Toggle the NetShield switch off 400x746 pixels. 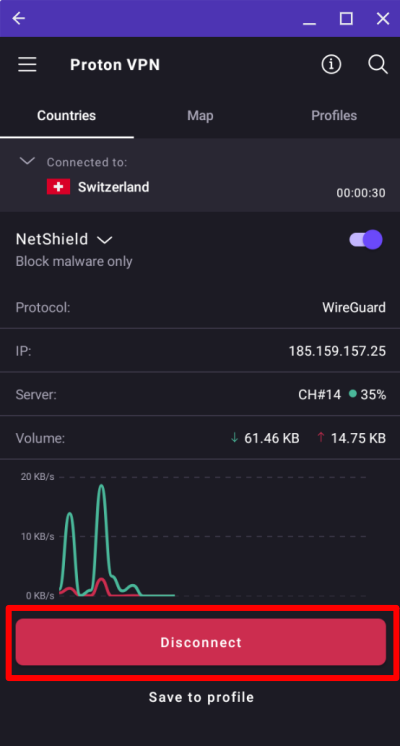[366, 240]
